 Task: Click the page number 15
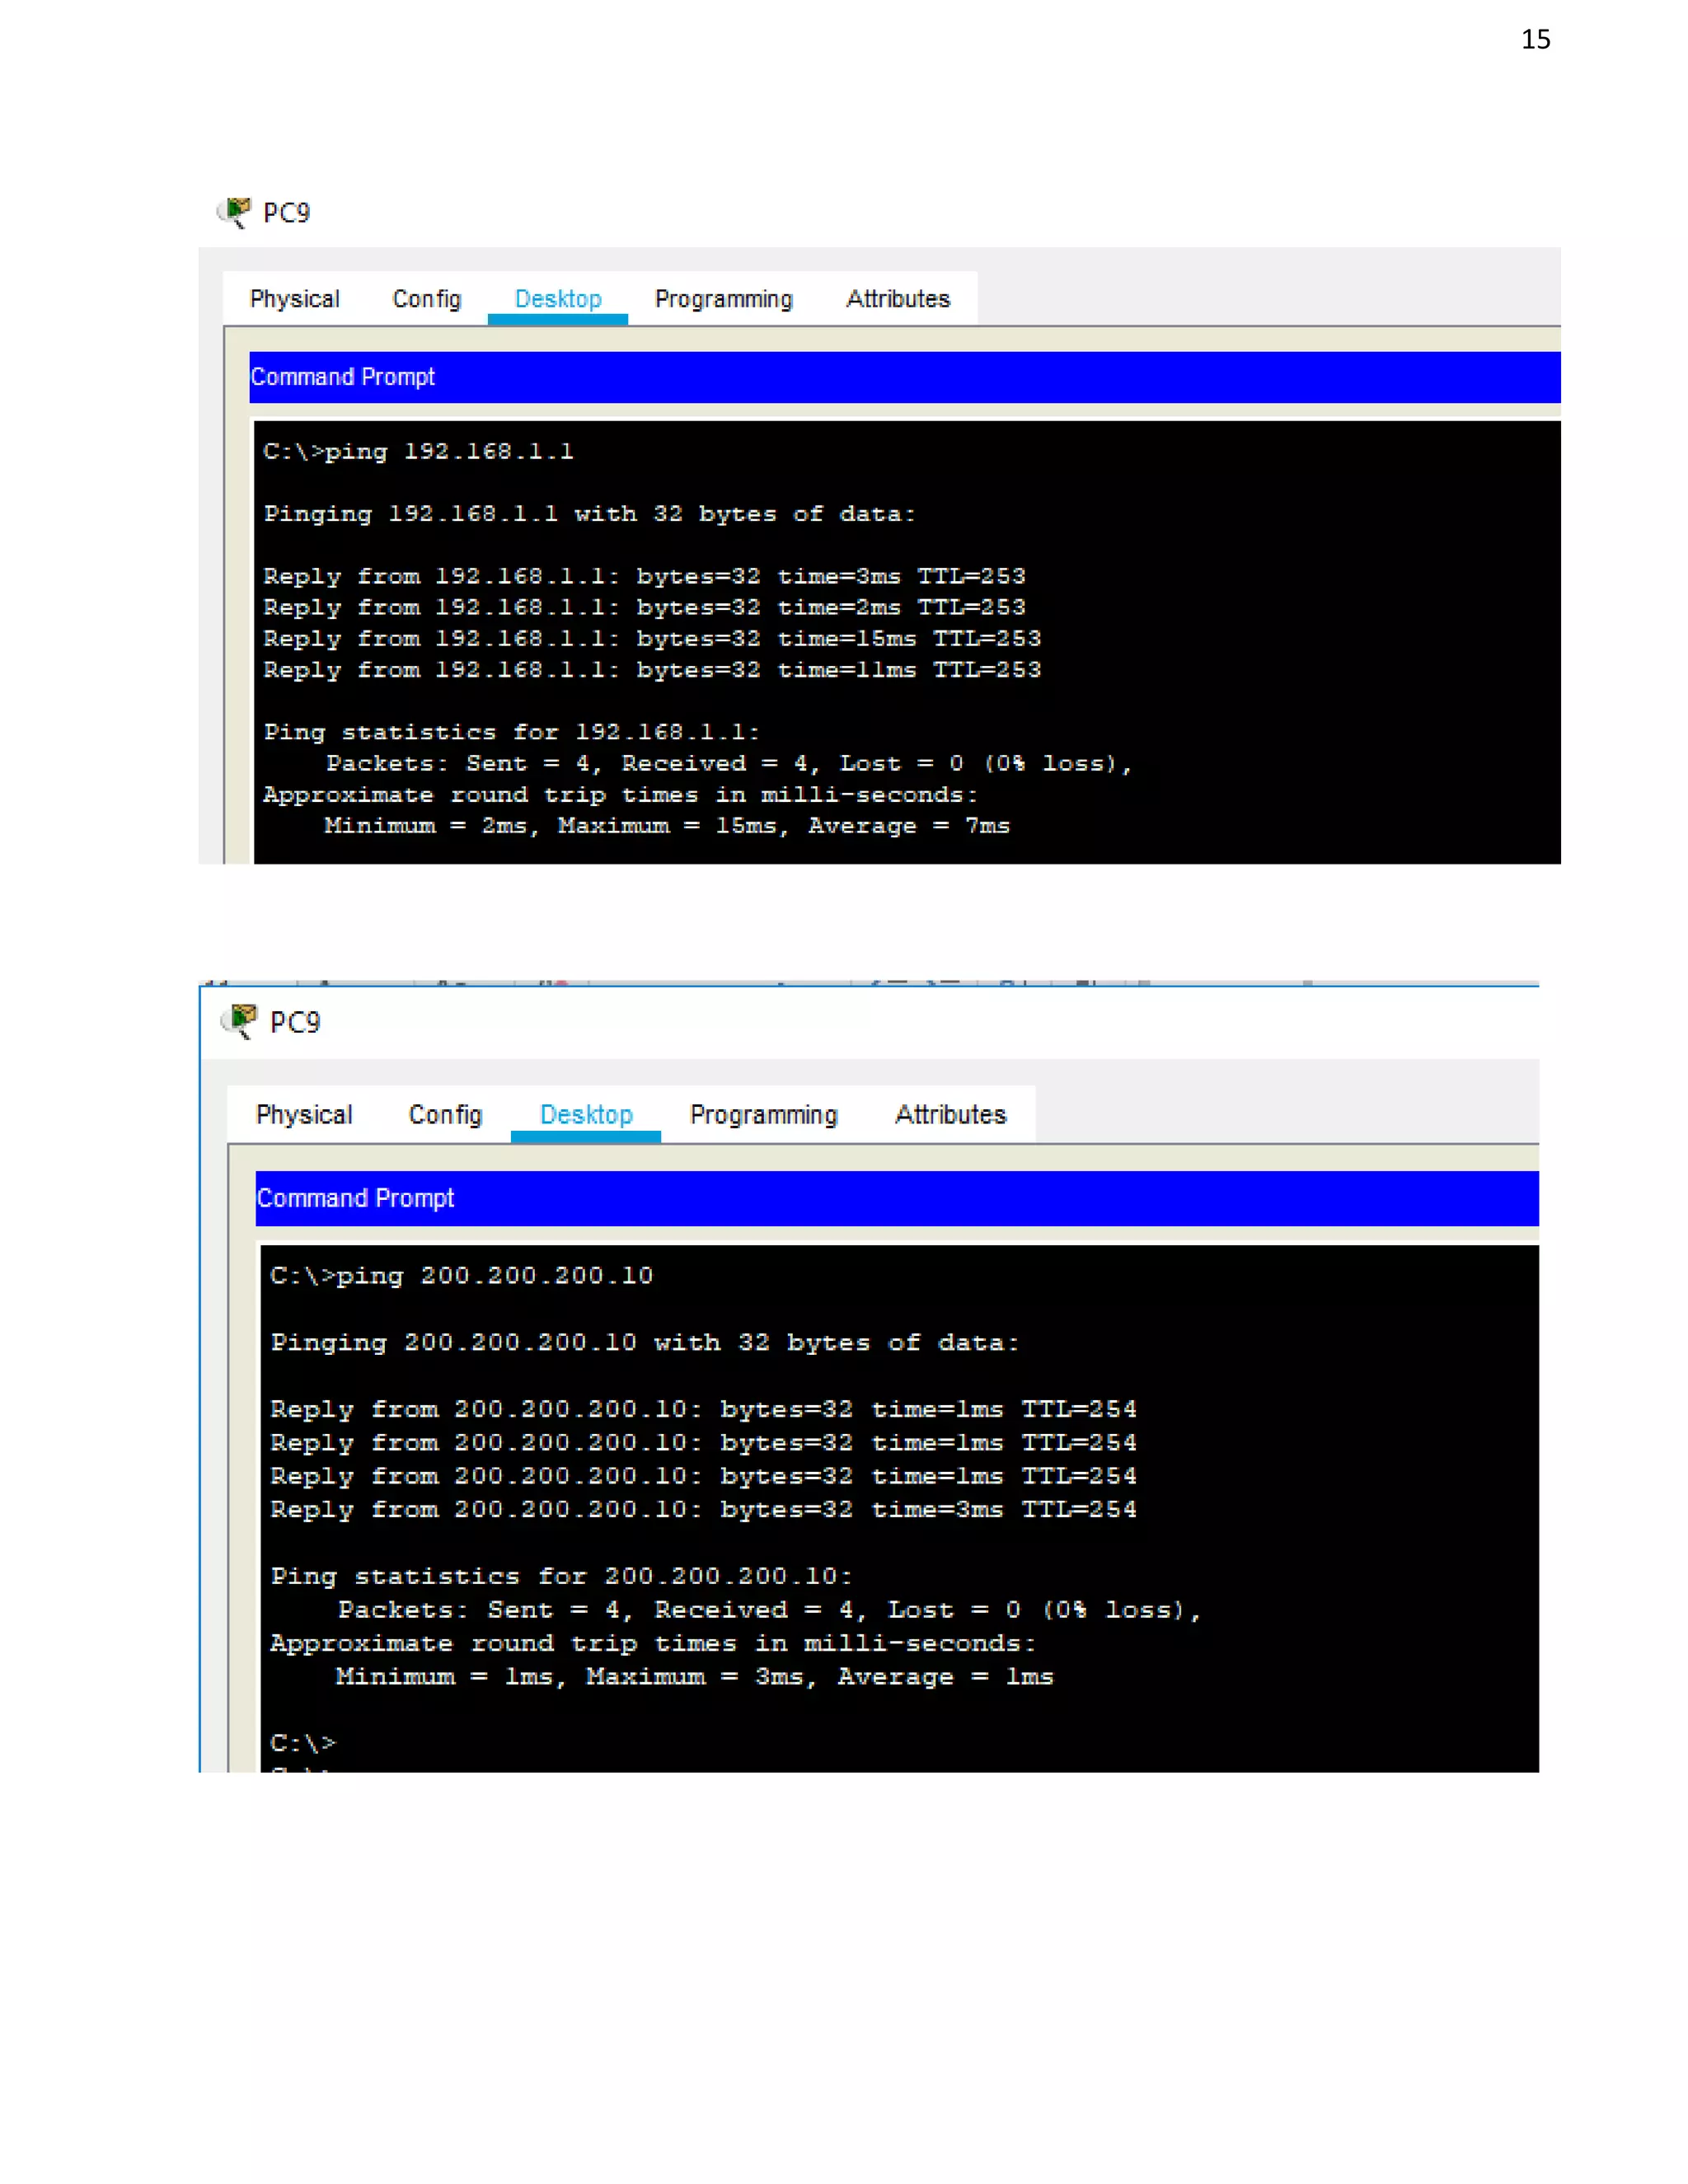(x=1535, y=39)
